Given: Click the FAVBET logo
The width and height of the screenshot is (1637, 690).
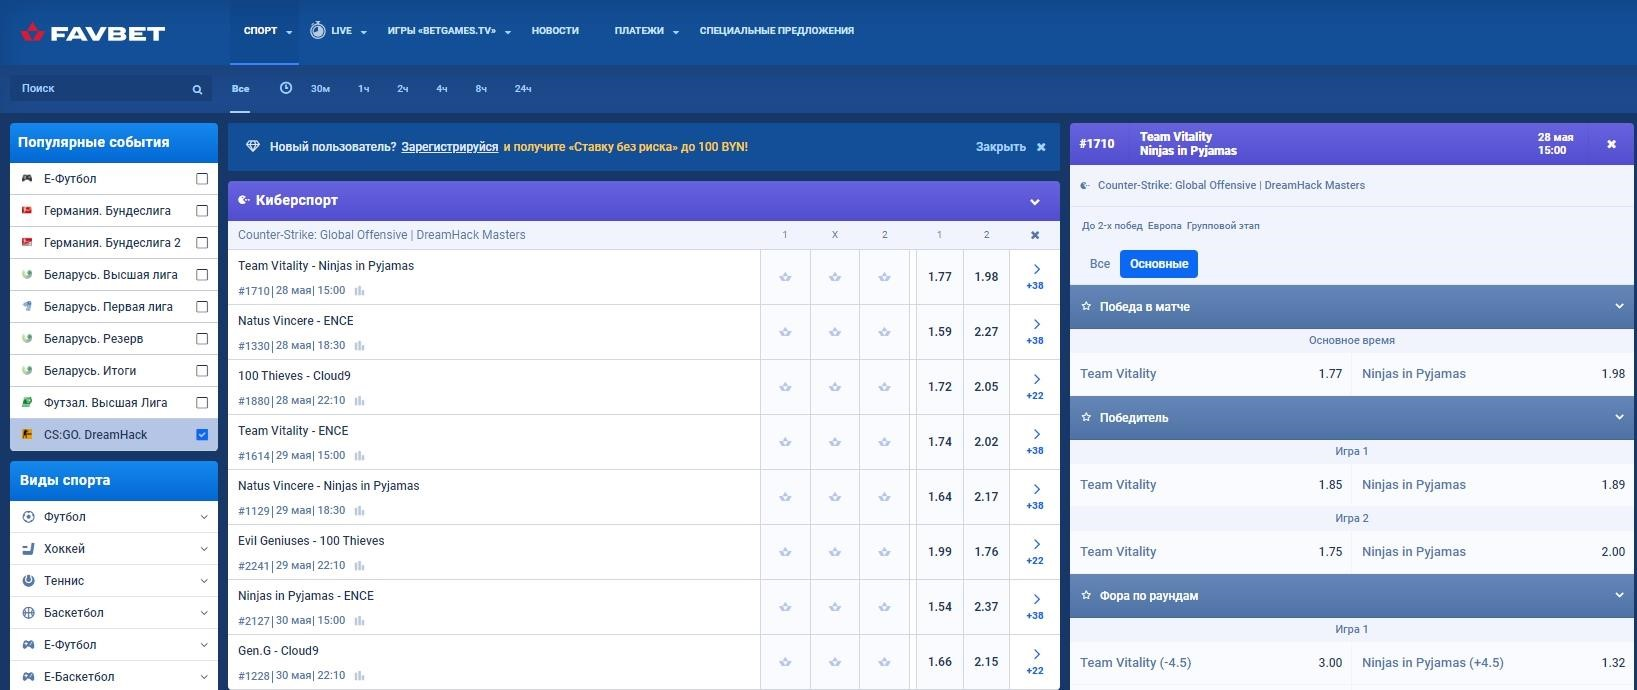Looking at the screenshot, I should click(x=92, y=33).
